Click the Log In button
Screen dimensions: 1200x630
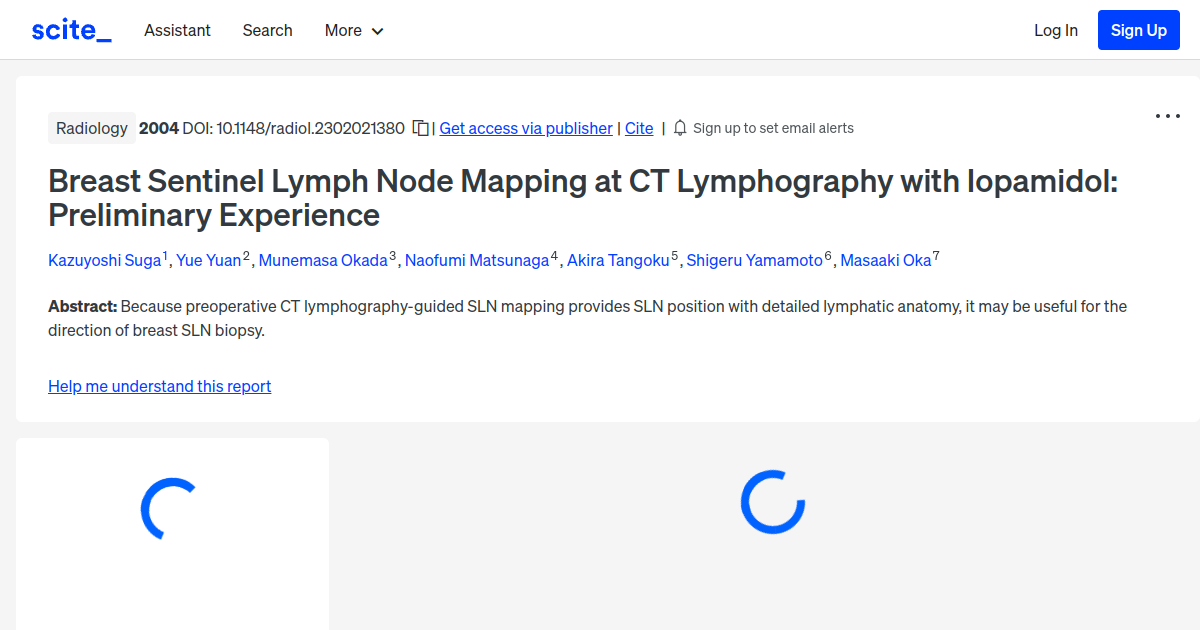1055,30
